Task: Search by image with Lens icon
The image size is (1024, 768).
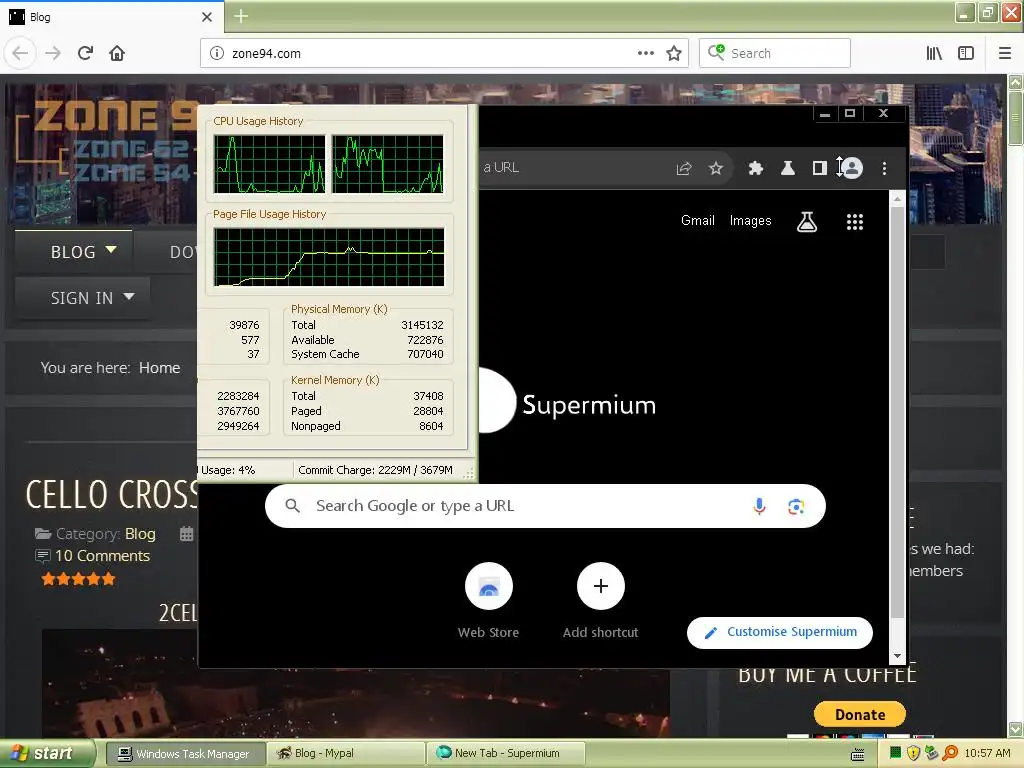Action: coord(796,506)
